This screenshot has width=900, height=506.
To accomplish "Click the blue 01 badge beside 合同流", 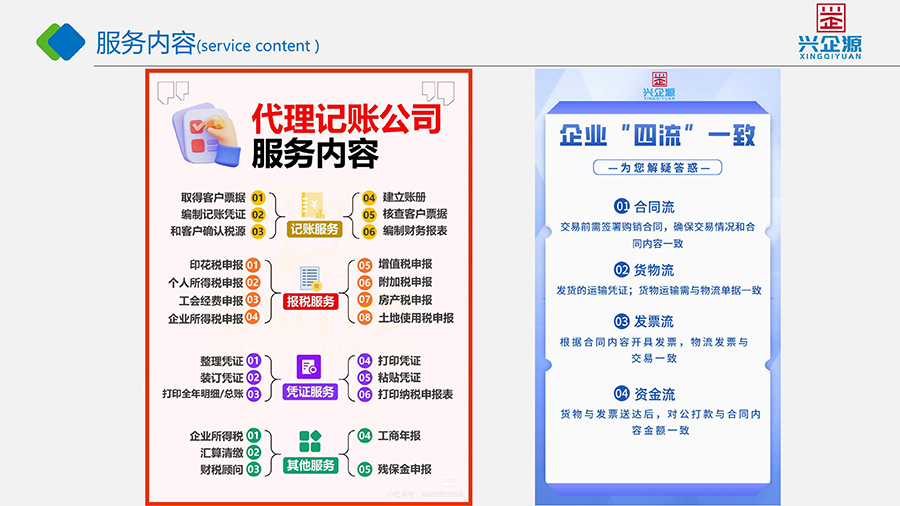I will [x=621, y=207].
